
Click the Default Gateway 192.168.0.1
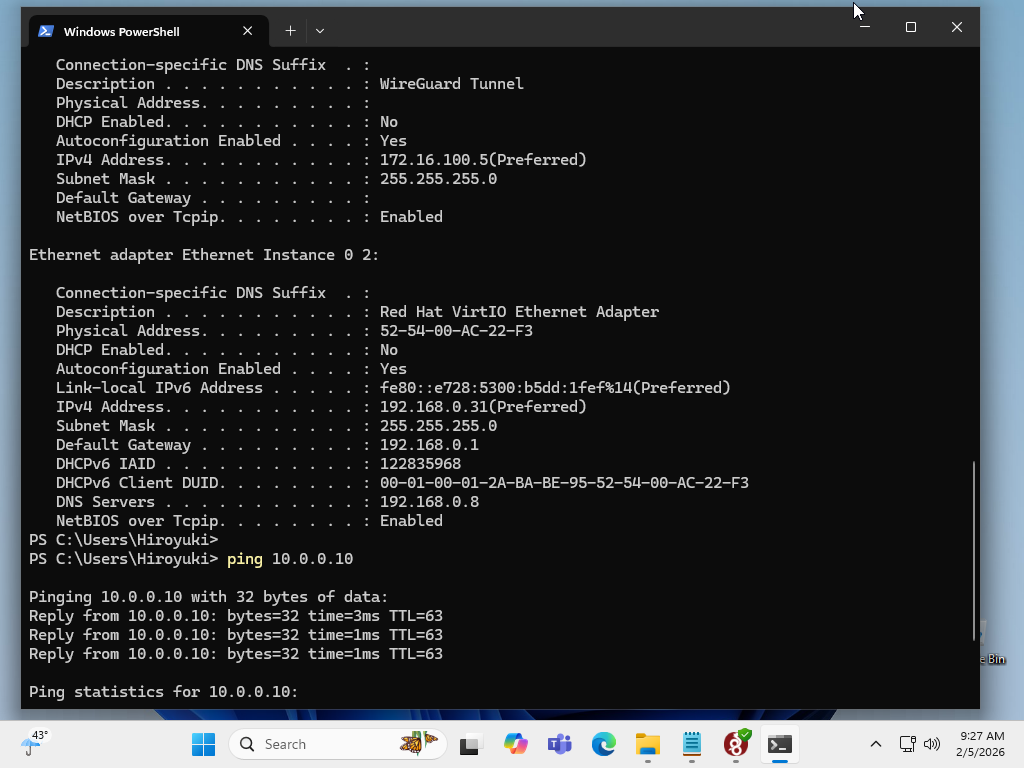pos(429,445)
